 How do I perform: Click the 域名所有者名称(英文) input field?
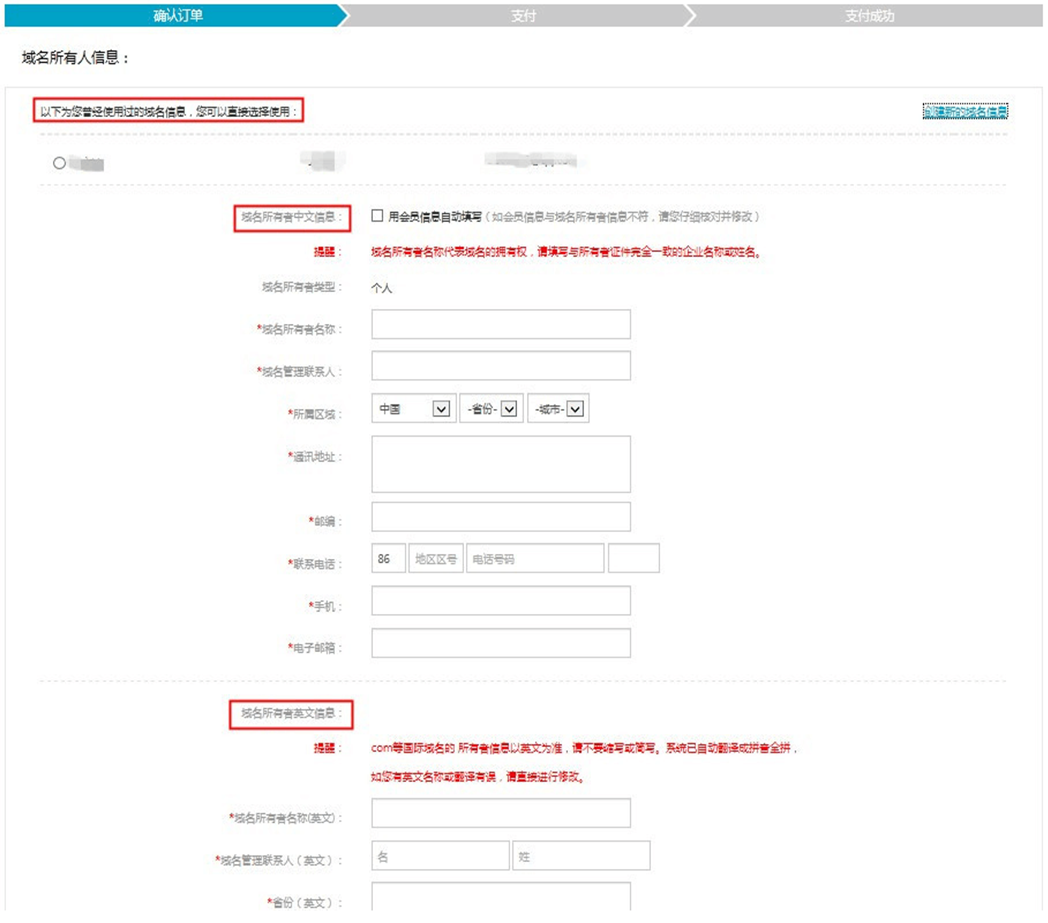click(500, 813)
